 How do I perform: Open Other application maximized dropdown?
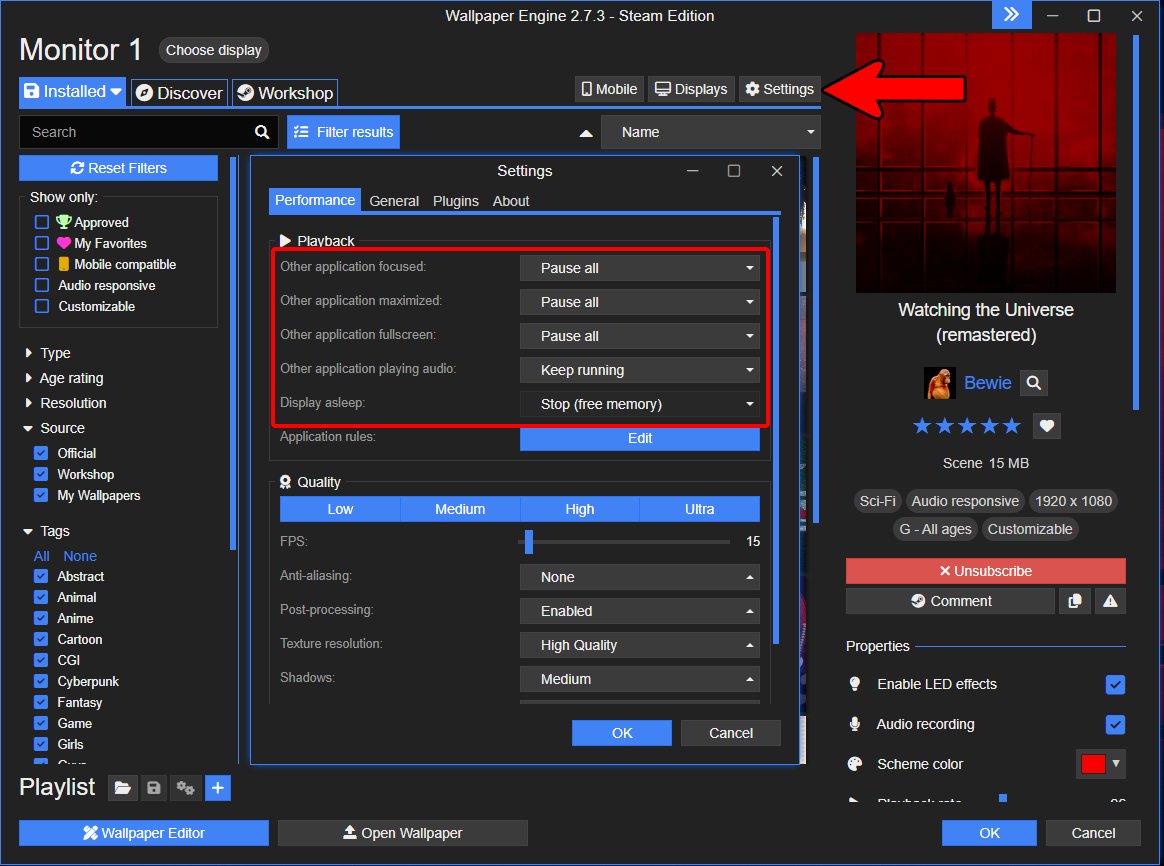(x=639, y=302)
